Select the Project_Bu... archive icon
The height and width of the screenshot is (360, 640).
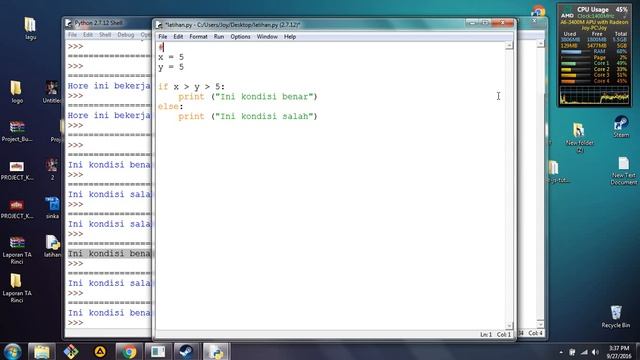pos(17,131)
